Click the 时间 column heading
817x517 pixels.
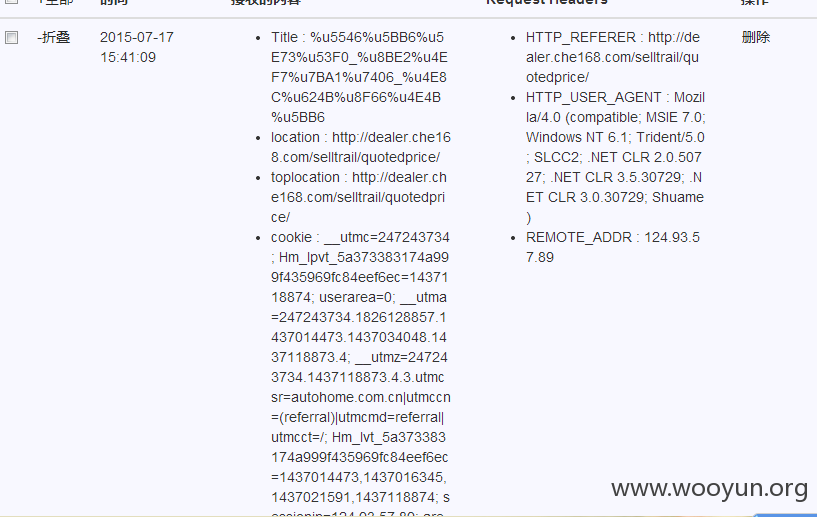pyautogui.click(x=114, y=2)
